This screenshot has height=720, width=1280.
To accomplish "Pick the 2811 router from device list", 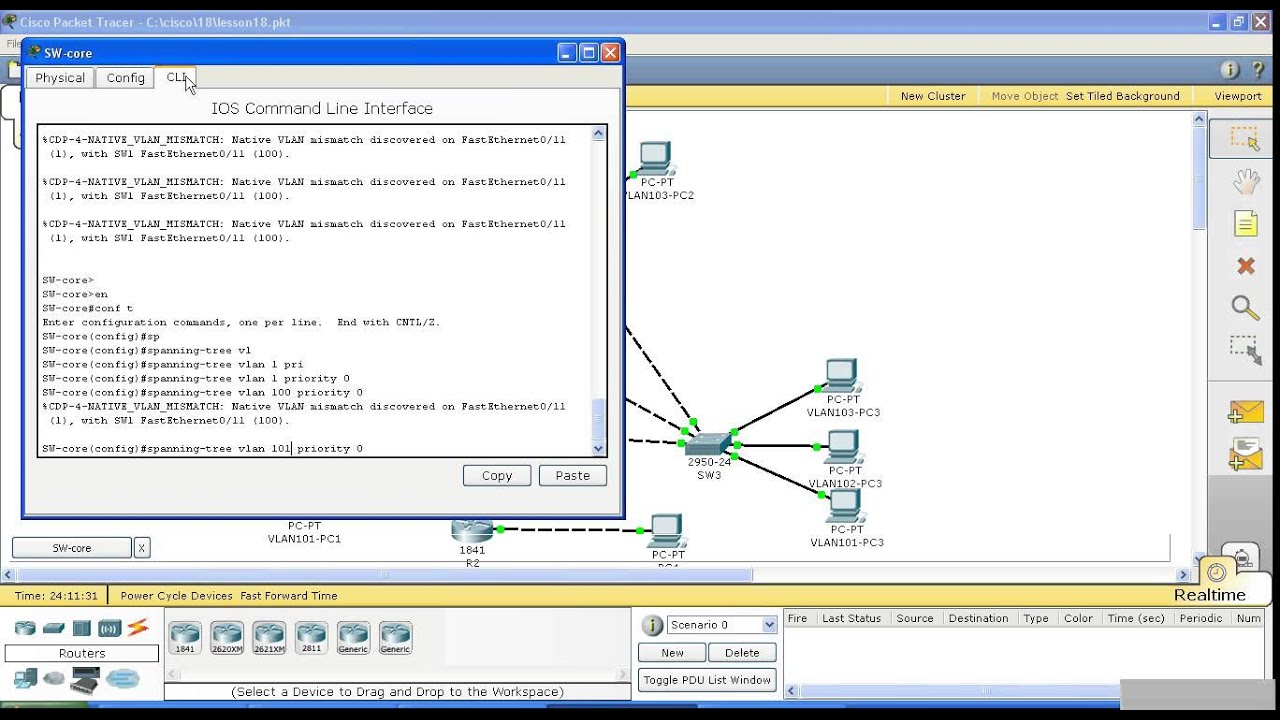I will coord(311,637).
